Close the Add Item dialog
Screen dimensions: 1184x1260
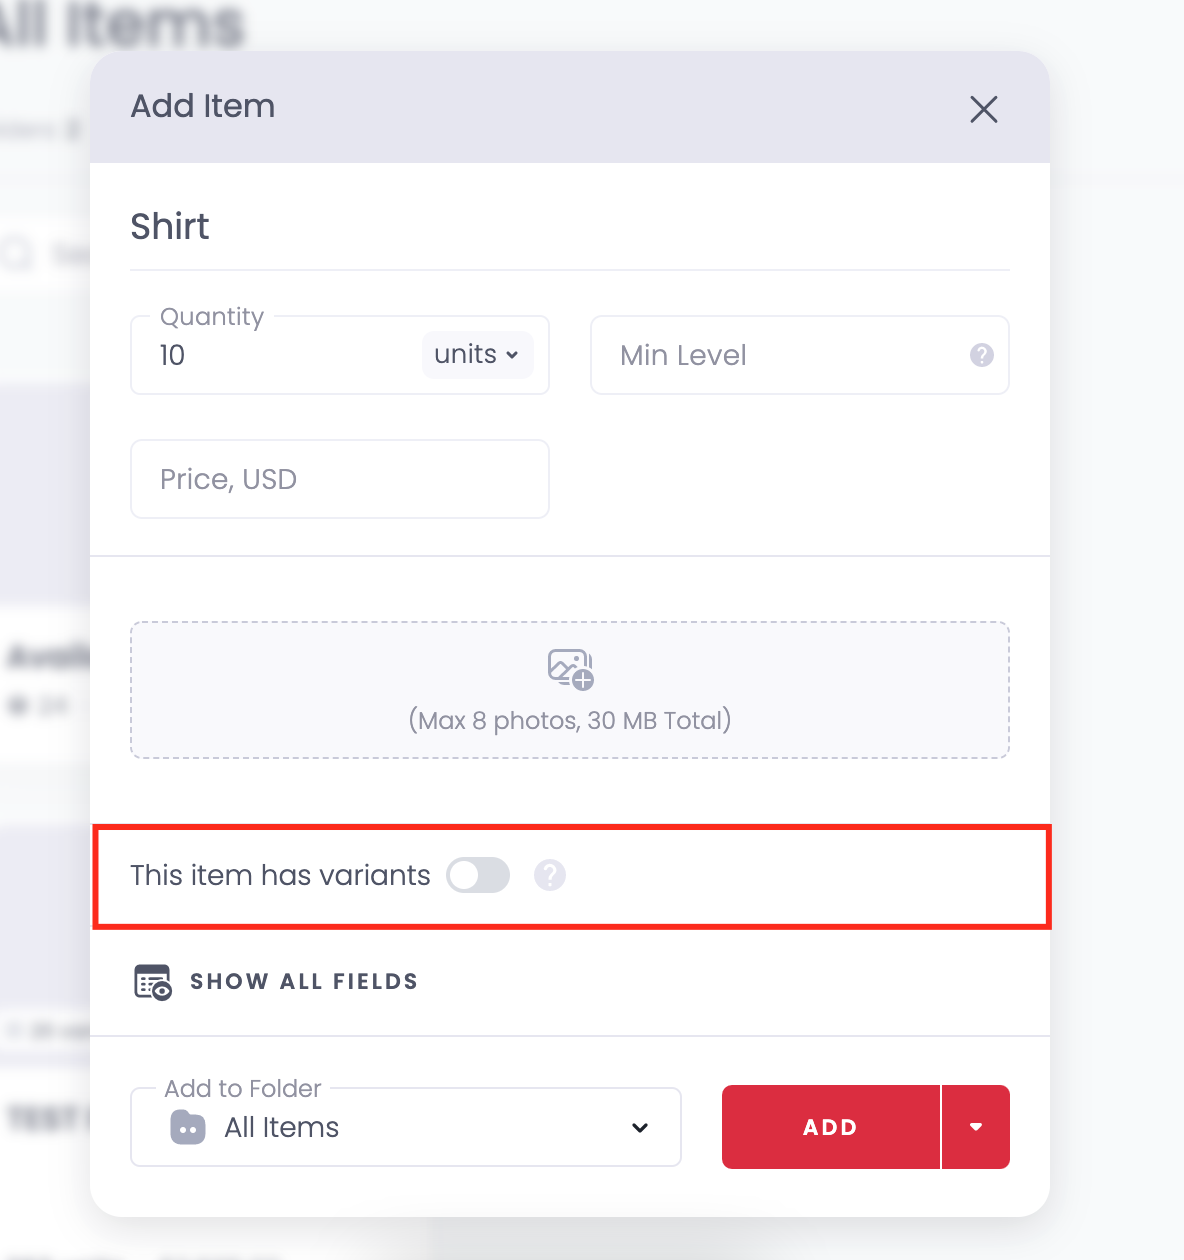coord(984,109)
